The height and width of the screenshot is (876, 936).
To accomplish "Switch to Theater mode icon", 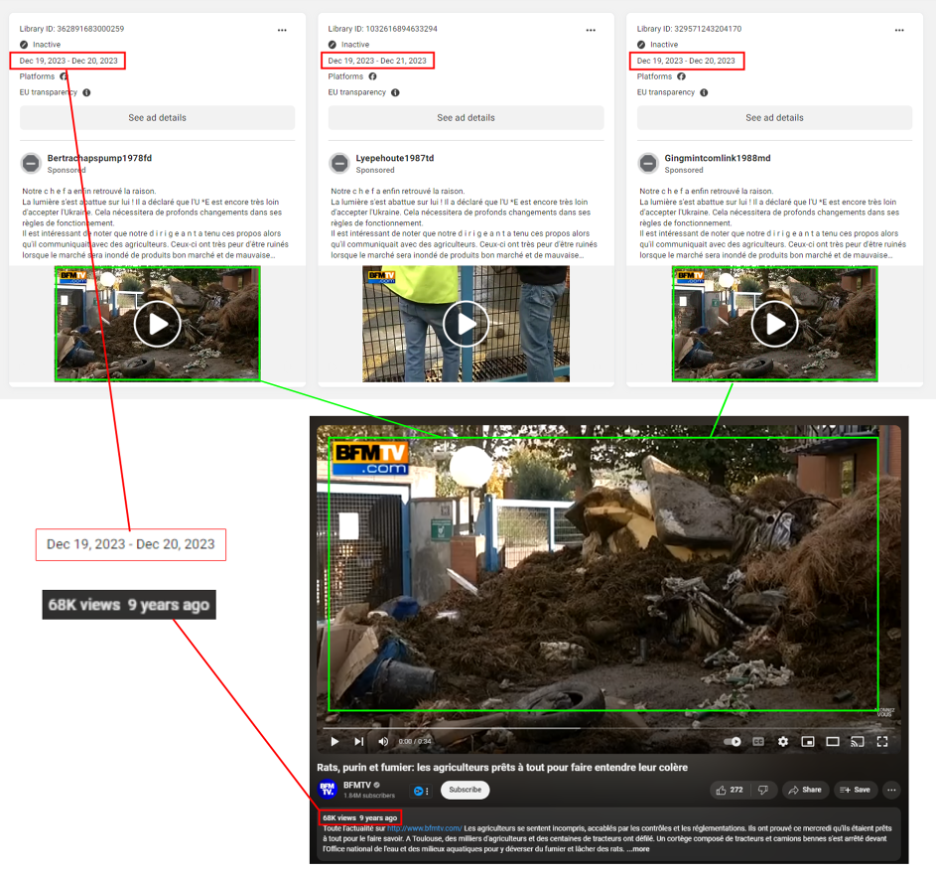I will (x=833, y=742).
